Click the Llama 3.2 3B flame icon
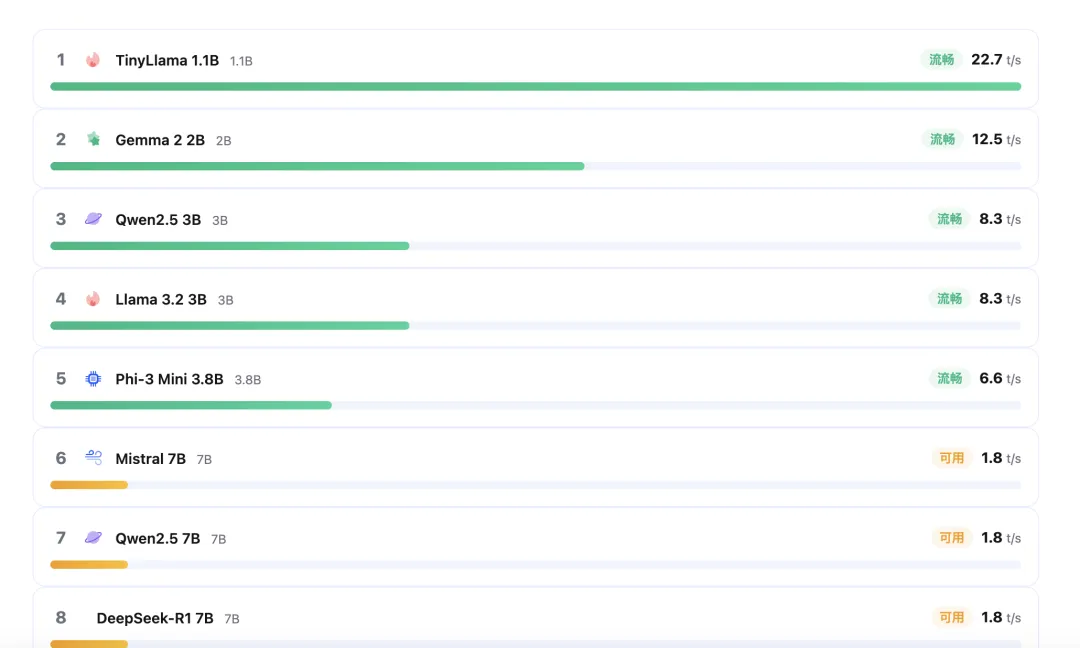Image resolution: width=1080 pixels, height=648 pixels. [x=93, y=299]
